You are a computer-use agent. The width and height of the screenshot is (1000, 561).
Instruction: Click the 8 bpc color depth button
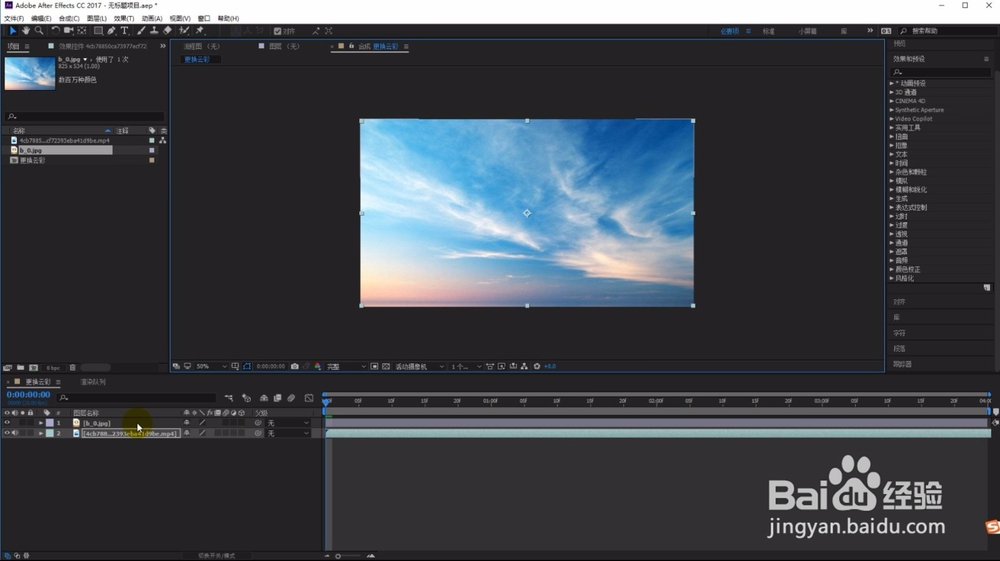54,368
